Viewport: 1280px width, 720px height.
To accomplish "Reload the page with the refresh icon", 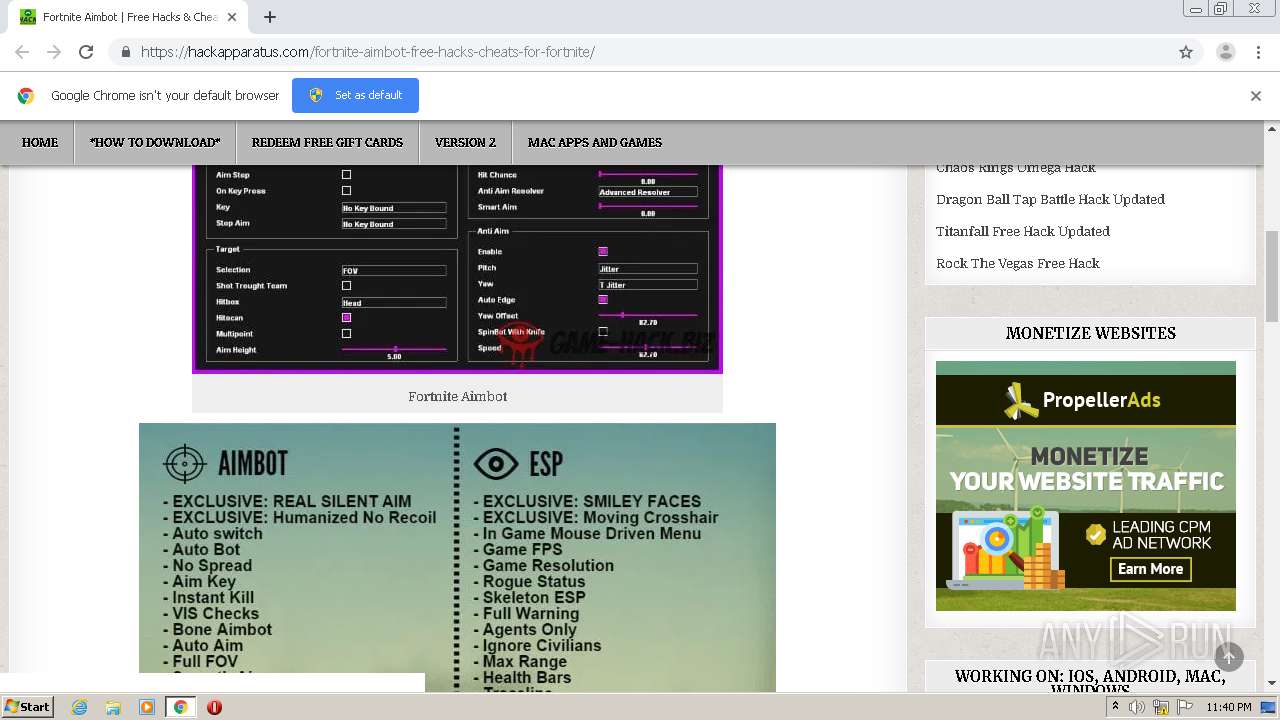I will [86, 52].
